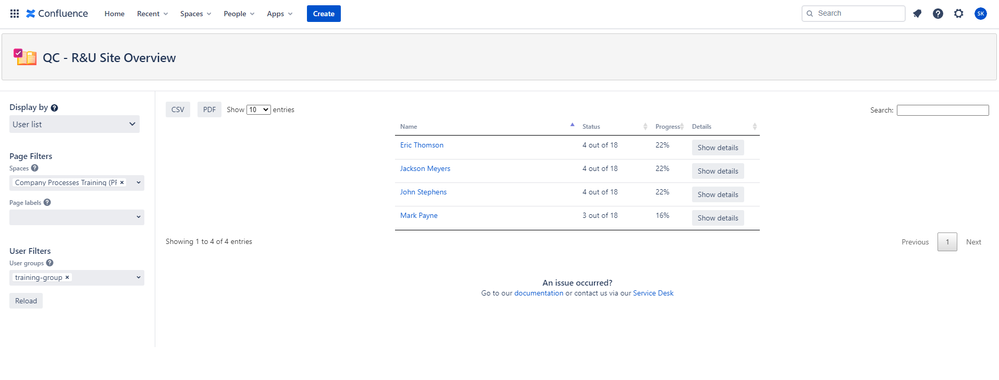Click Mark Payne's 16% progress value

663,216
